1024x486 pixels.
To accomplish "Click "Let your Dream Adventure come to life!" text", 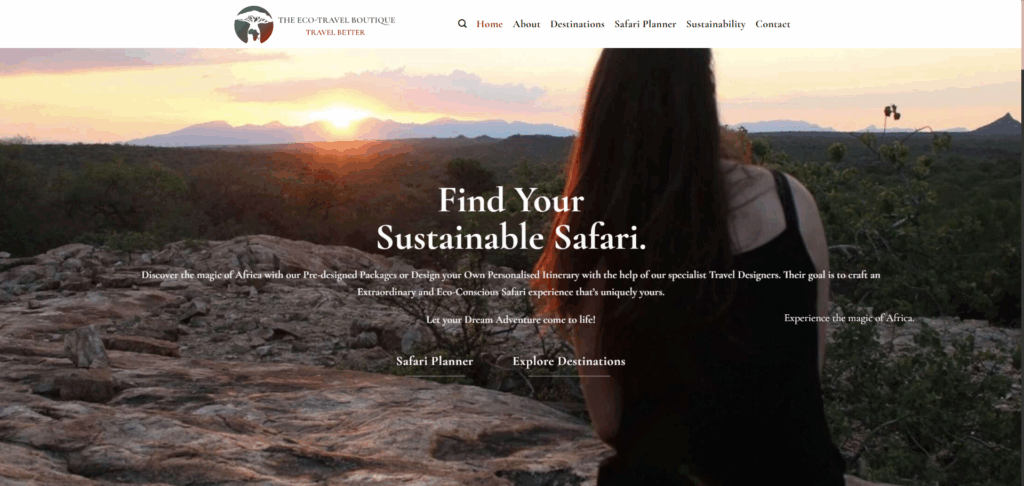I will [x=511, y=319].
